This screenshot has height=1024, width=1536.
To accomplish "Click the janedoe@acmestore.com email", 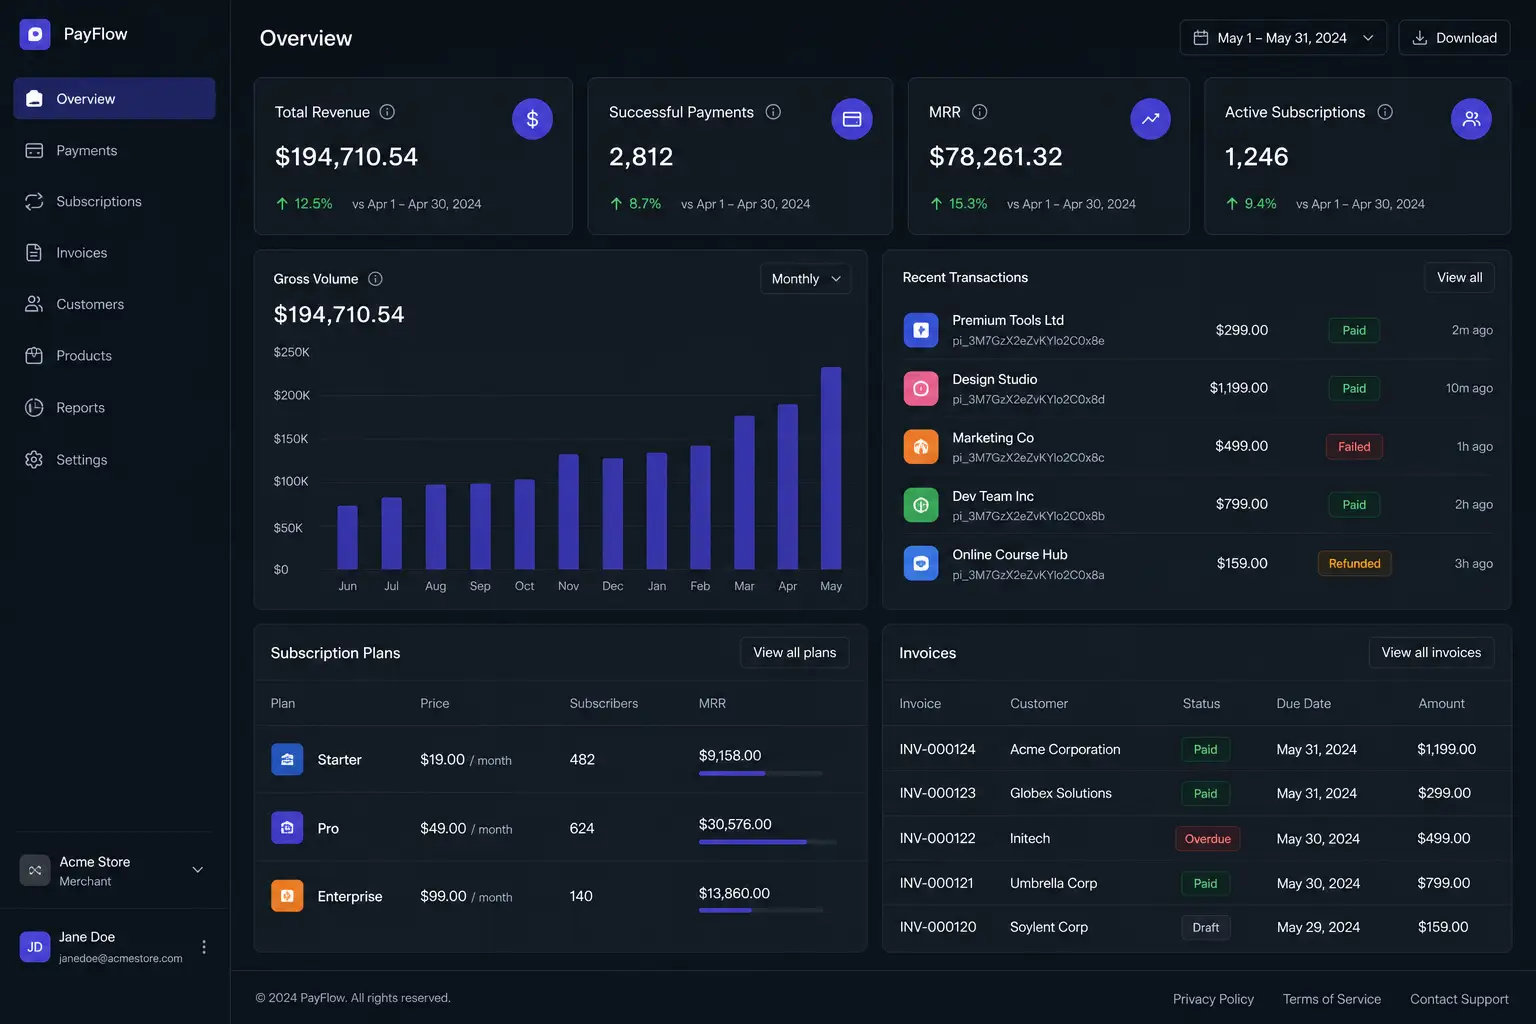I will click(x=120, y=958).
